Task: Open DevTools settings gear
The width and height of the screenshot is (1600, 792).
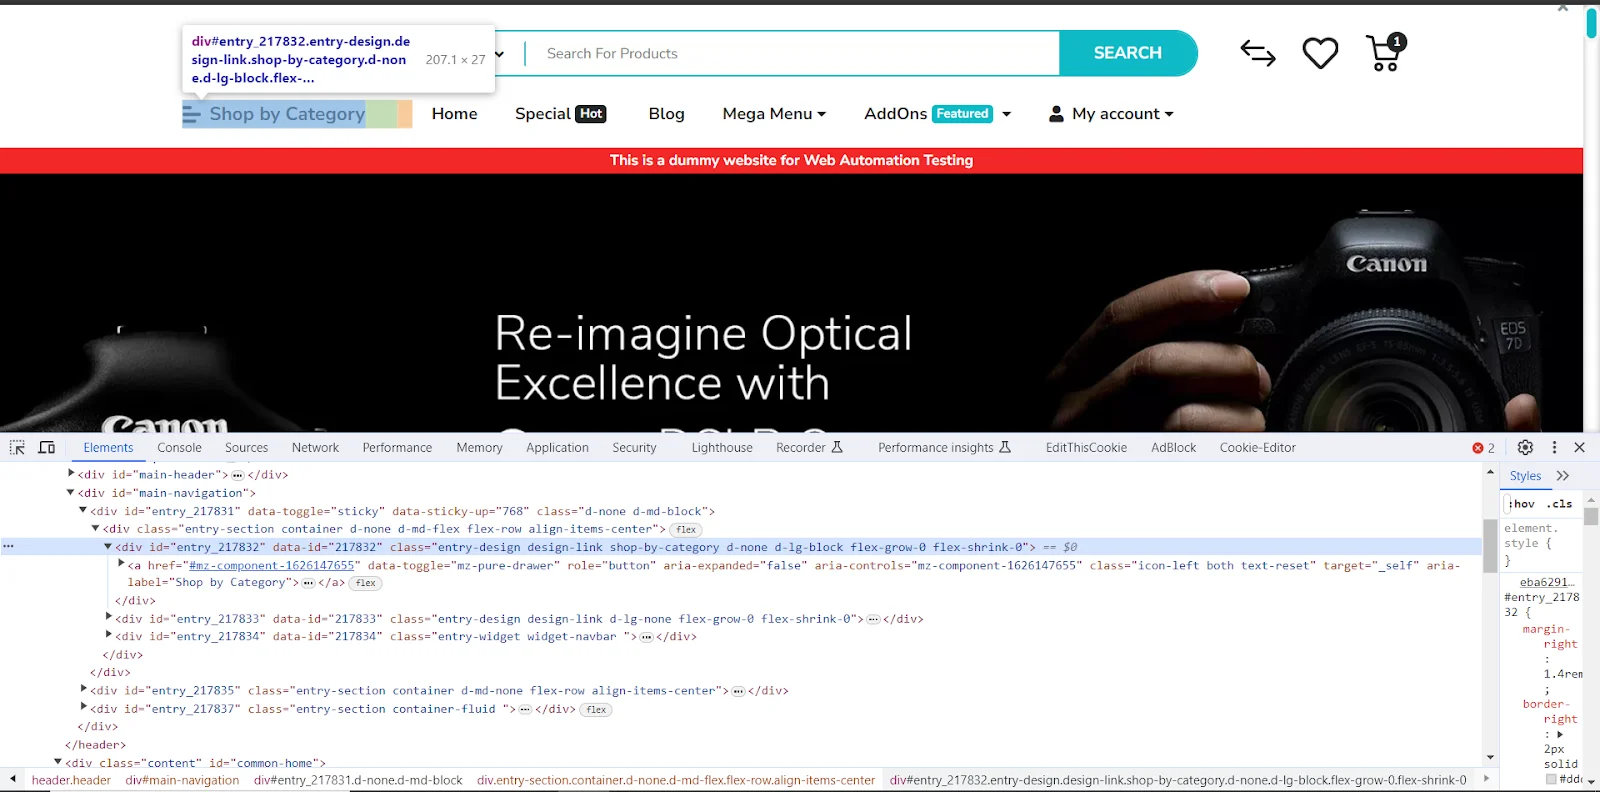Action: tap(1525, 448)
